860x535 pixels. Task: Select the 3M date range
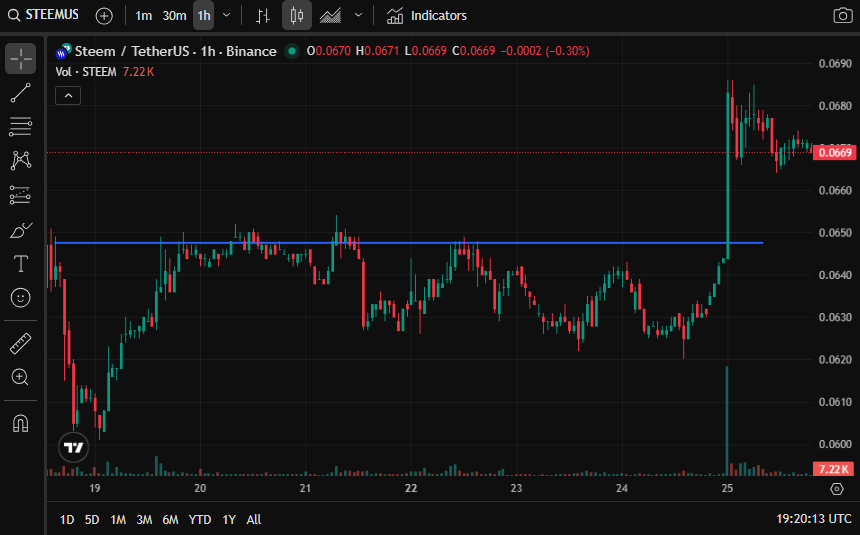(144, 520)
